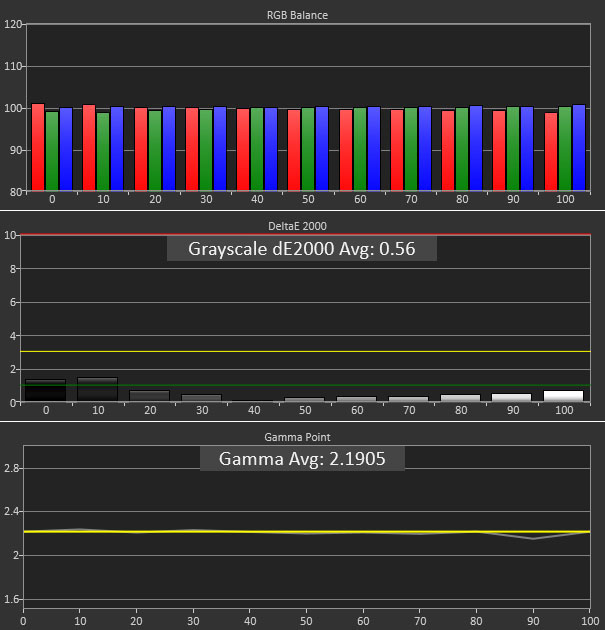This screenshot has width=605, height=630.
Task: Click the 2.4 y-axis label in Gamma chart
Action: pos(11,511)
